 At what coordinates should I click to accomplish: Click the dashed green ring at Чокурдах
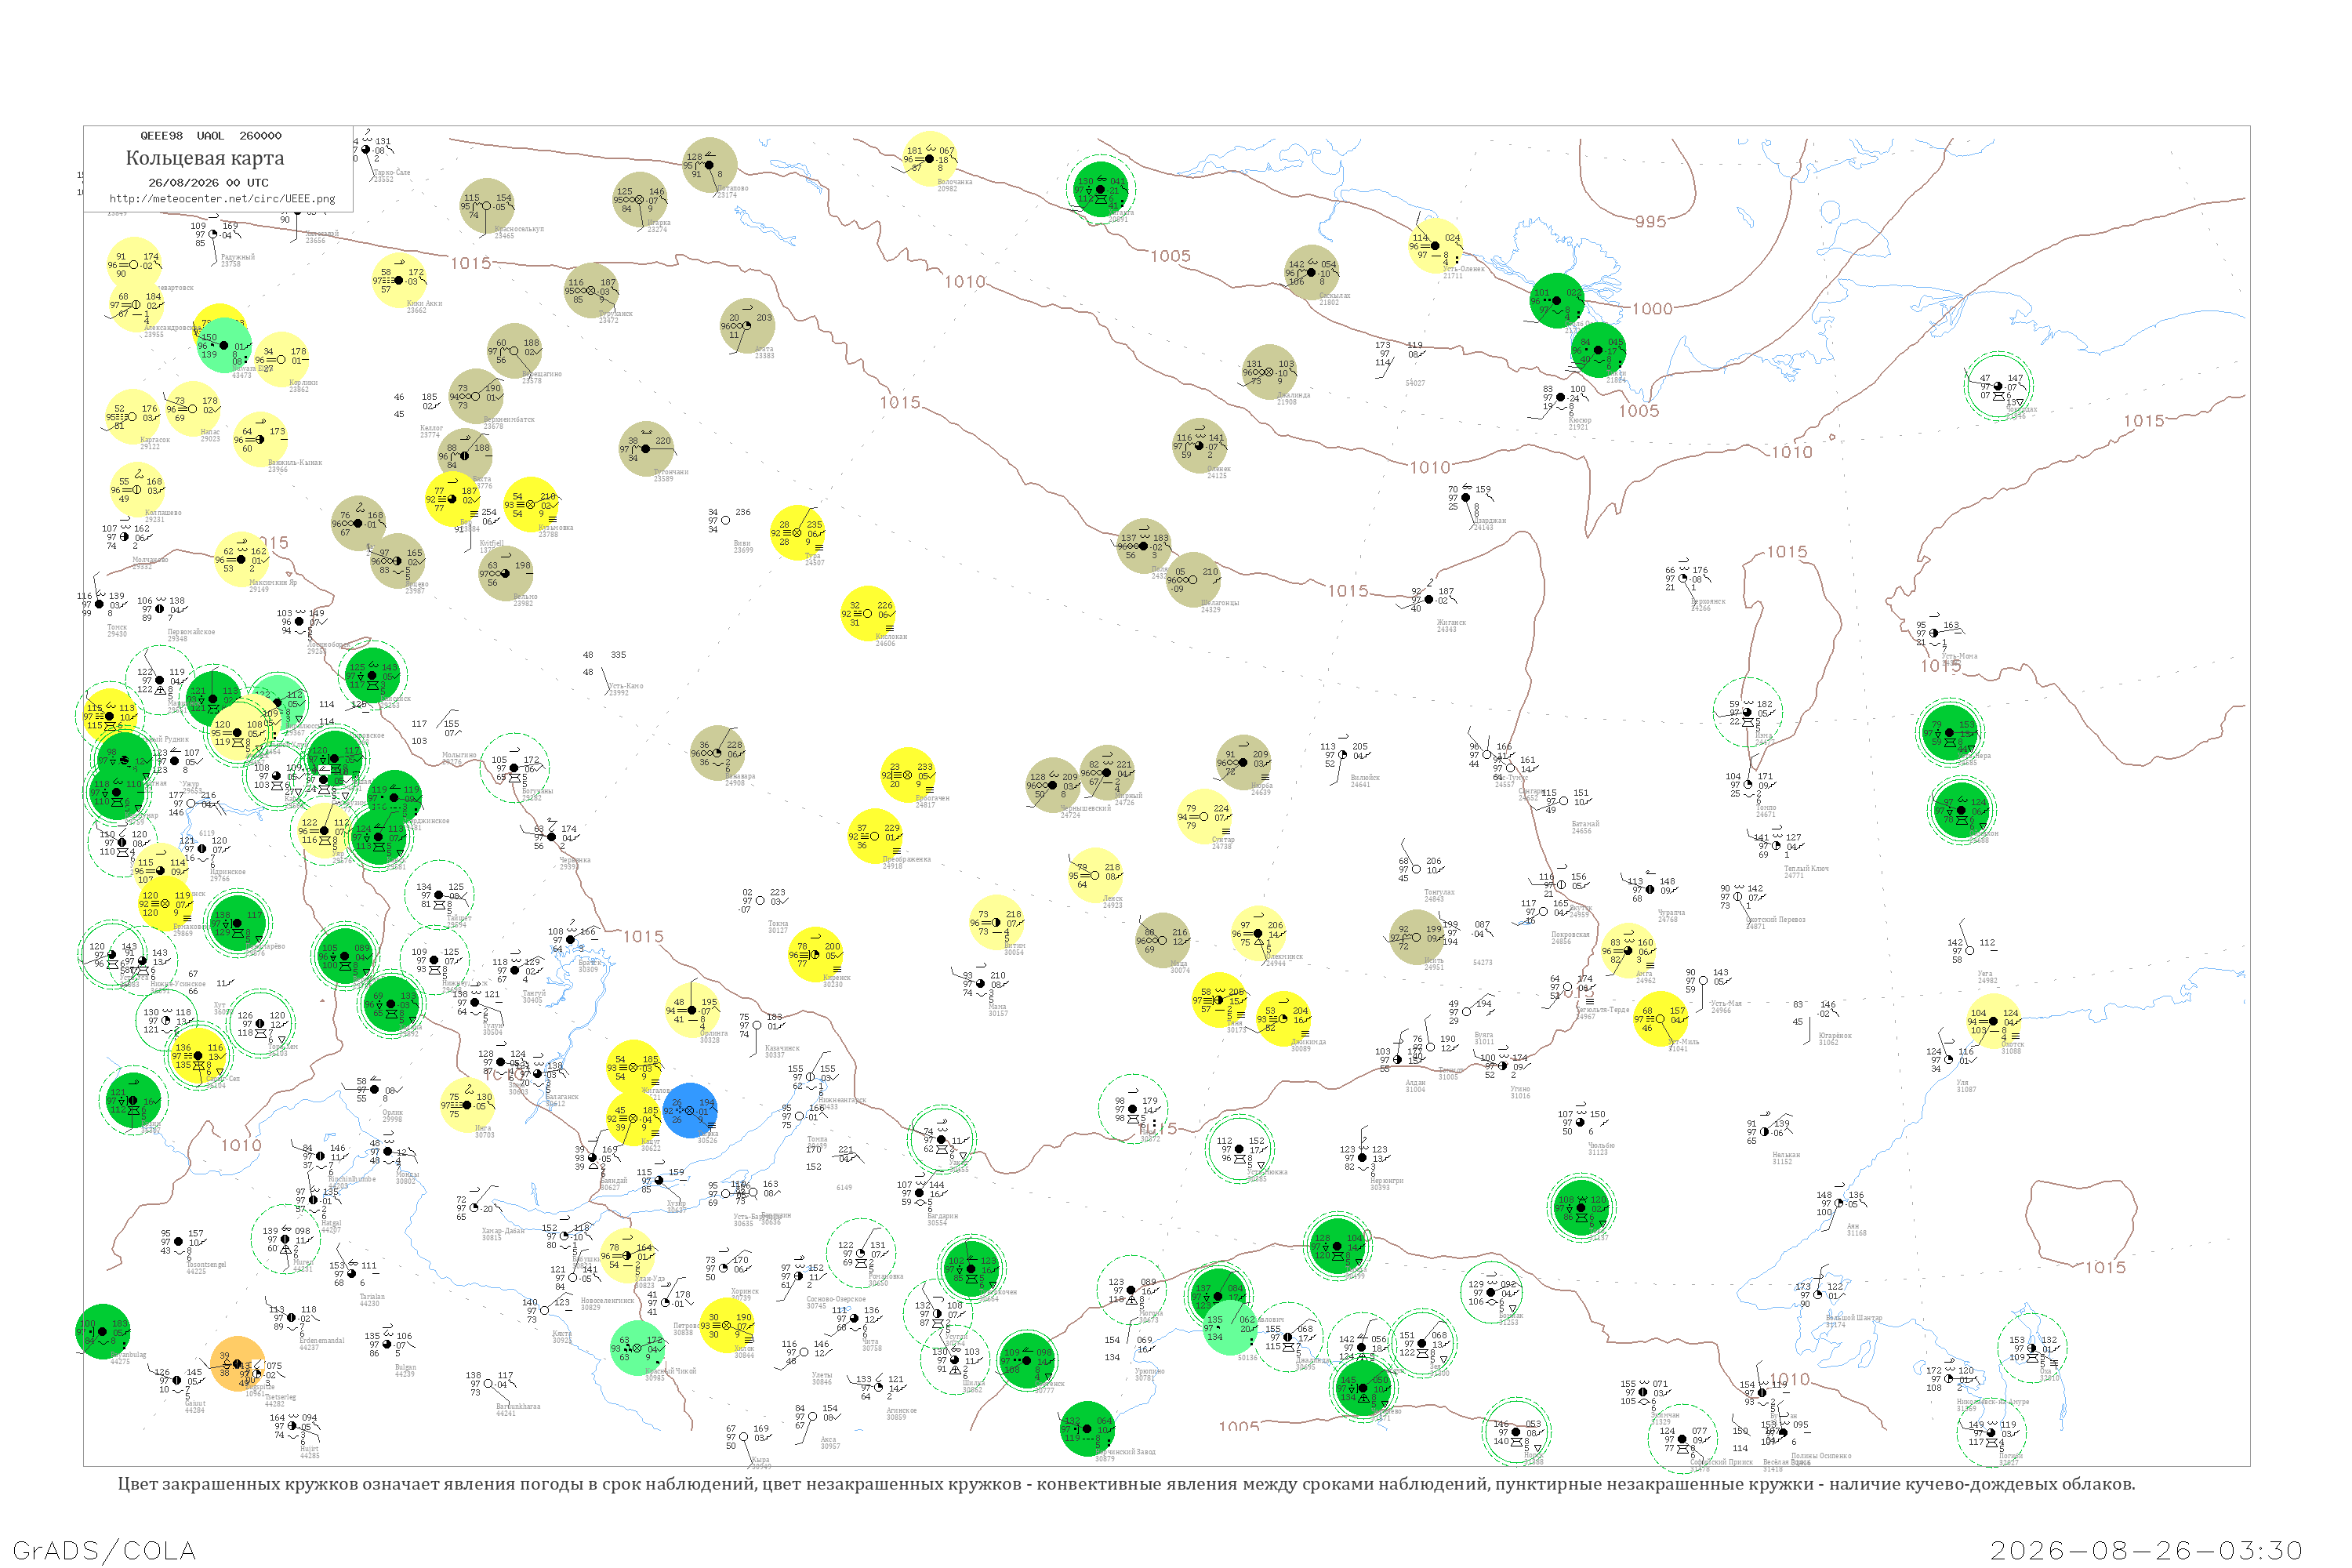(x=1998, y=386)
